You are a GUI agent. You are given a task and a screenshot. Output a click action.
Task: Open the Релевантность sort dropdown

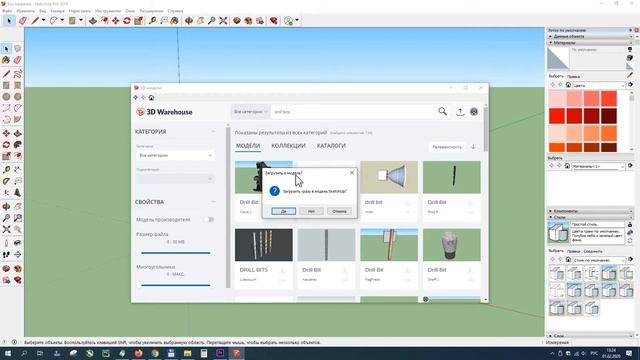tap(447, 147)
